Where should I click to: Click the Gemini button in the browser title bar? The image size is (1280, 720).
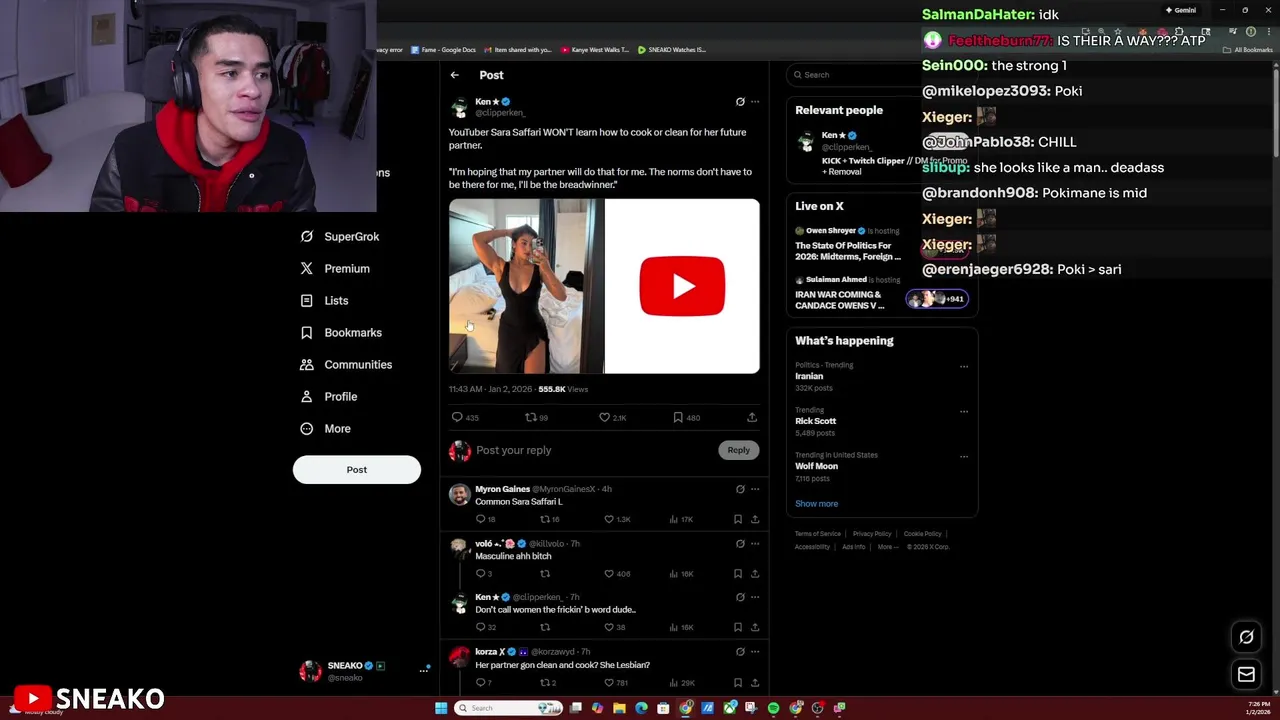coord(1181,10)
